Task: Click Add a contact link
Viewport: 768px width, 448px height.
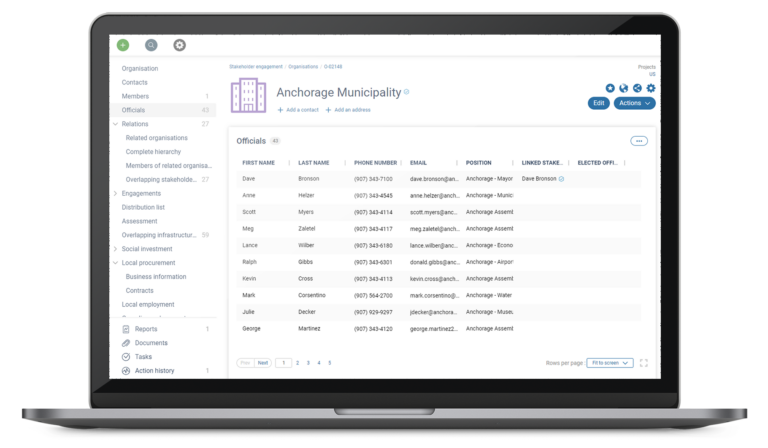Action: (302, 110)
